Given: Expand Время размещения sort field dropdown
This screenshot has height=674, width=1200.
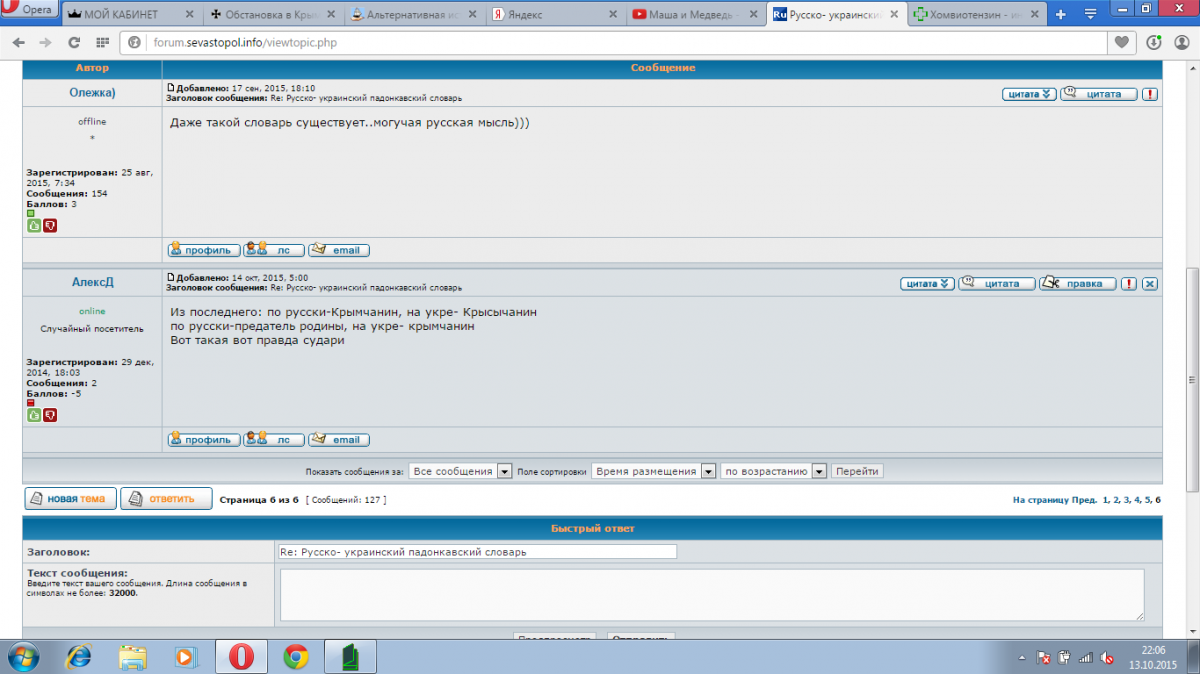Looking at the screenshot, I should (x=708, y=471).
